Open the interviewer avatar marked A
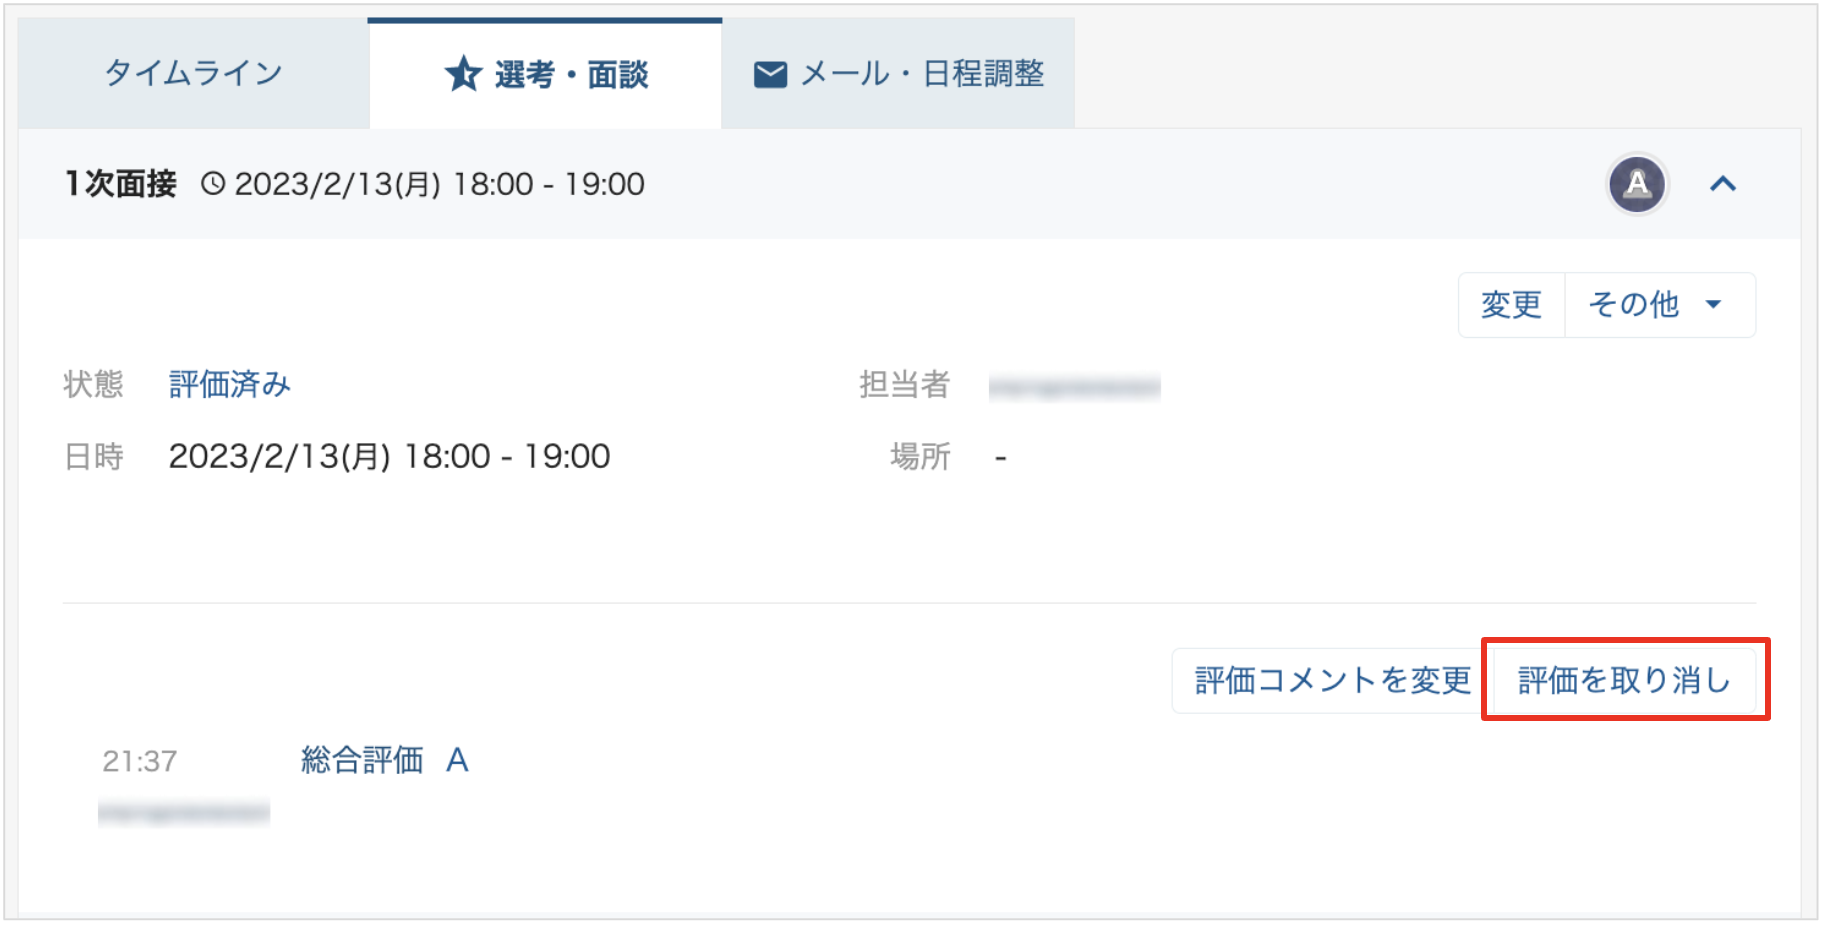Image resolution: width=1824 pixels, height=928 pixels. pos(1636,184)
